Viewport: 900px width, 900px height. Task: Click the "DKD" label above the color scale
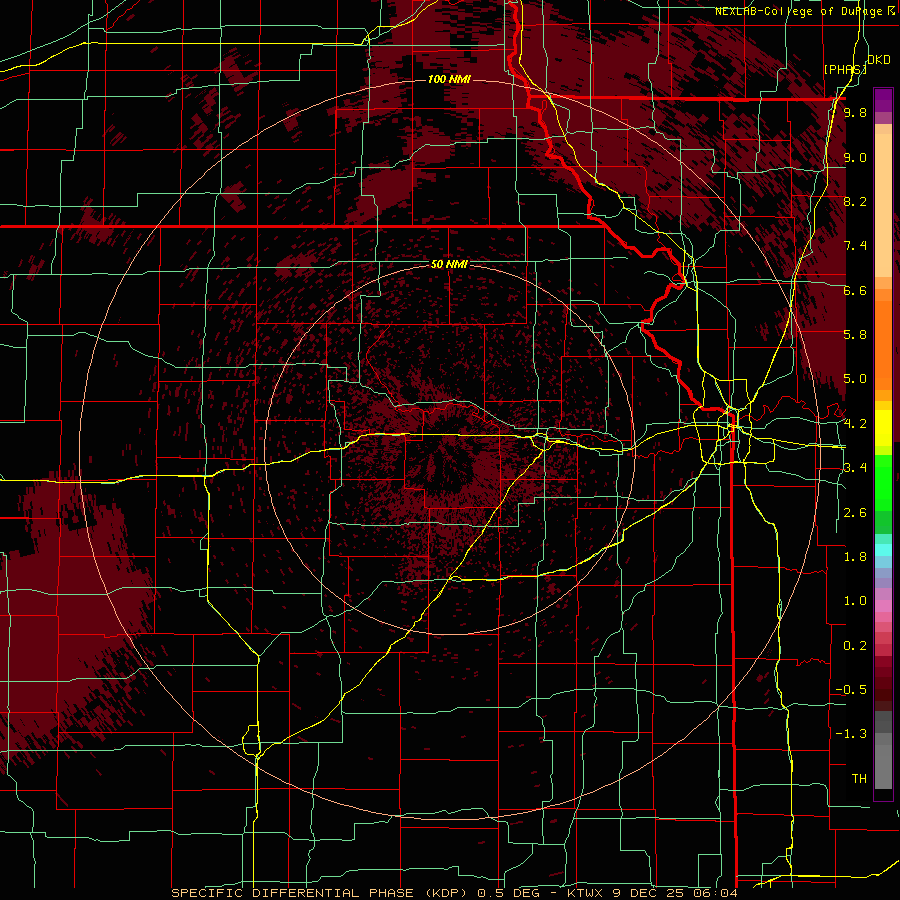878,60
